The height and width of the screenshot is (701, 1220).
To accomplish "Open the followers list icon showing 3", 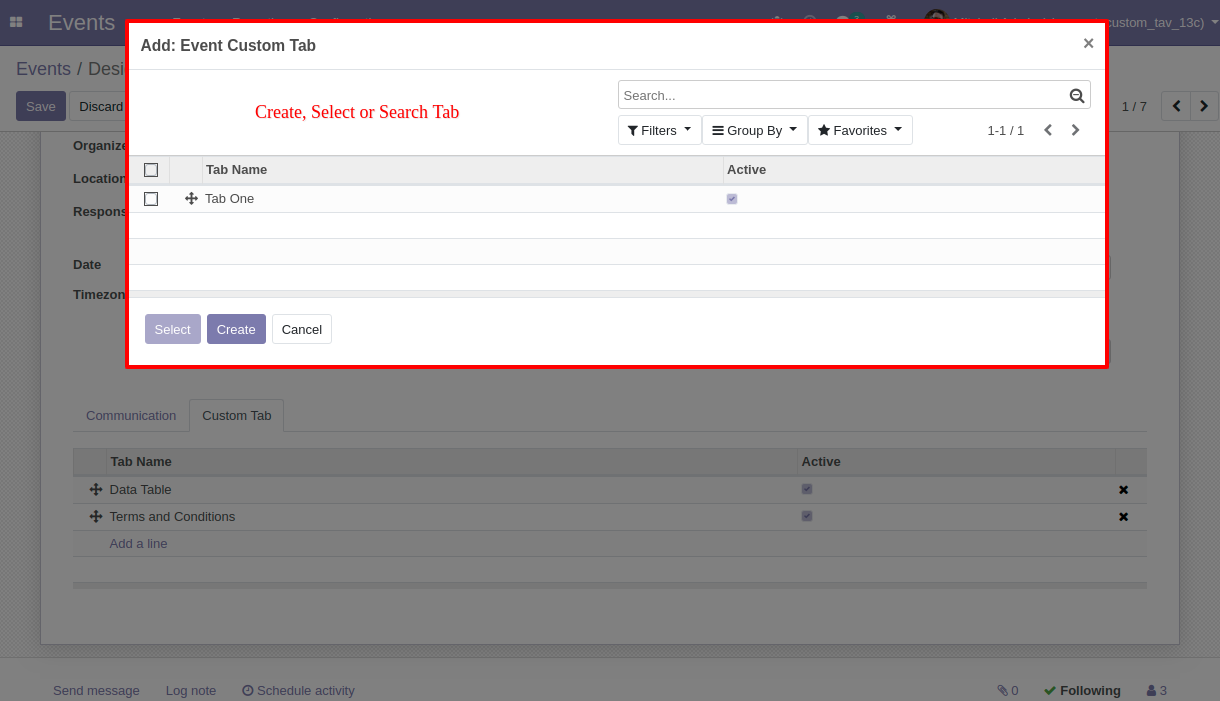I will point(1157,691).
